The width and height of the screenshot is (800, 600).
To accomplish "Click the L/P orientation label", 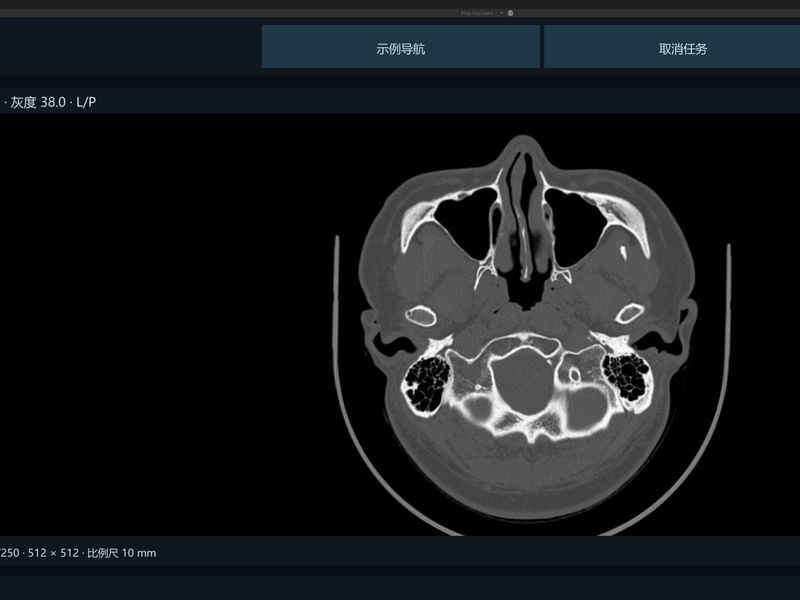I will [86, 102].
